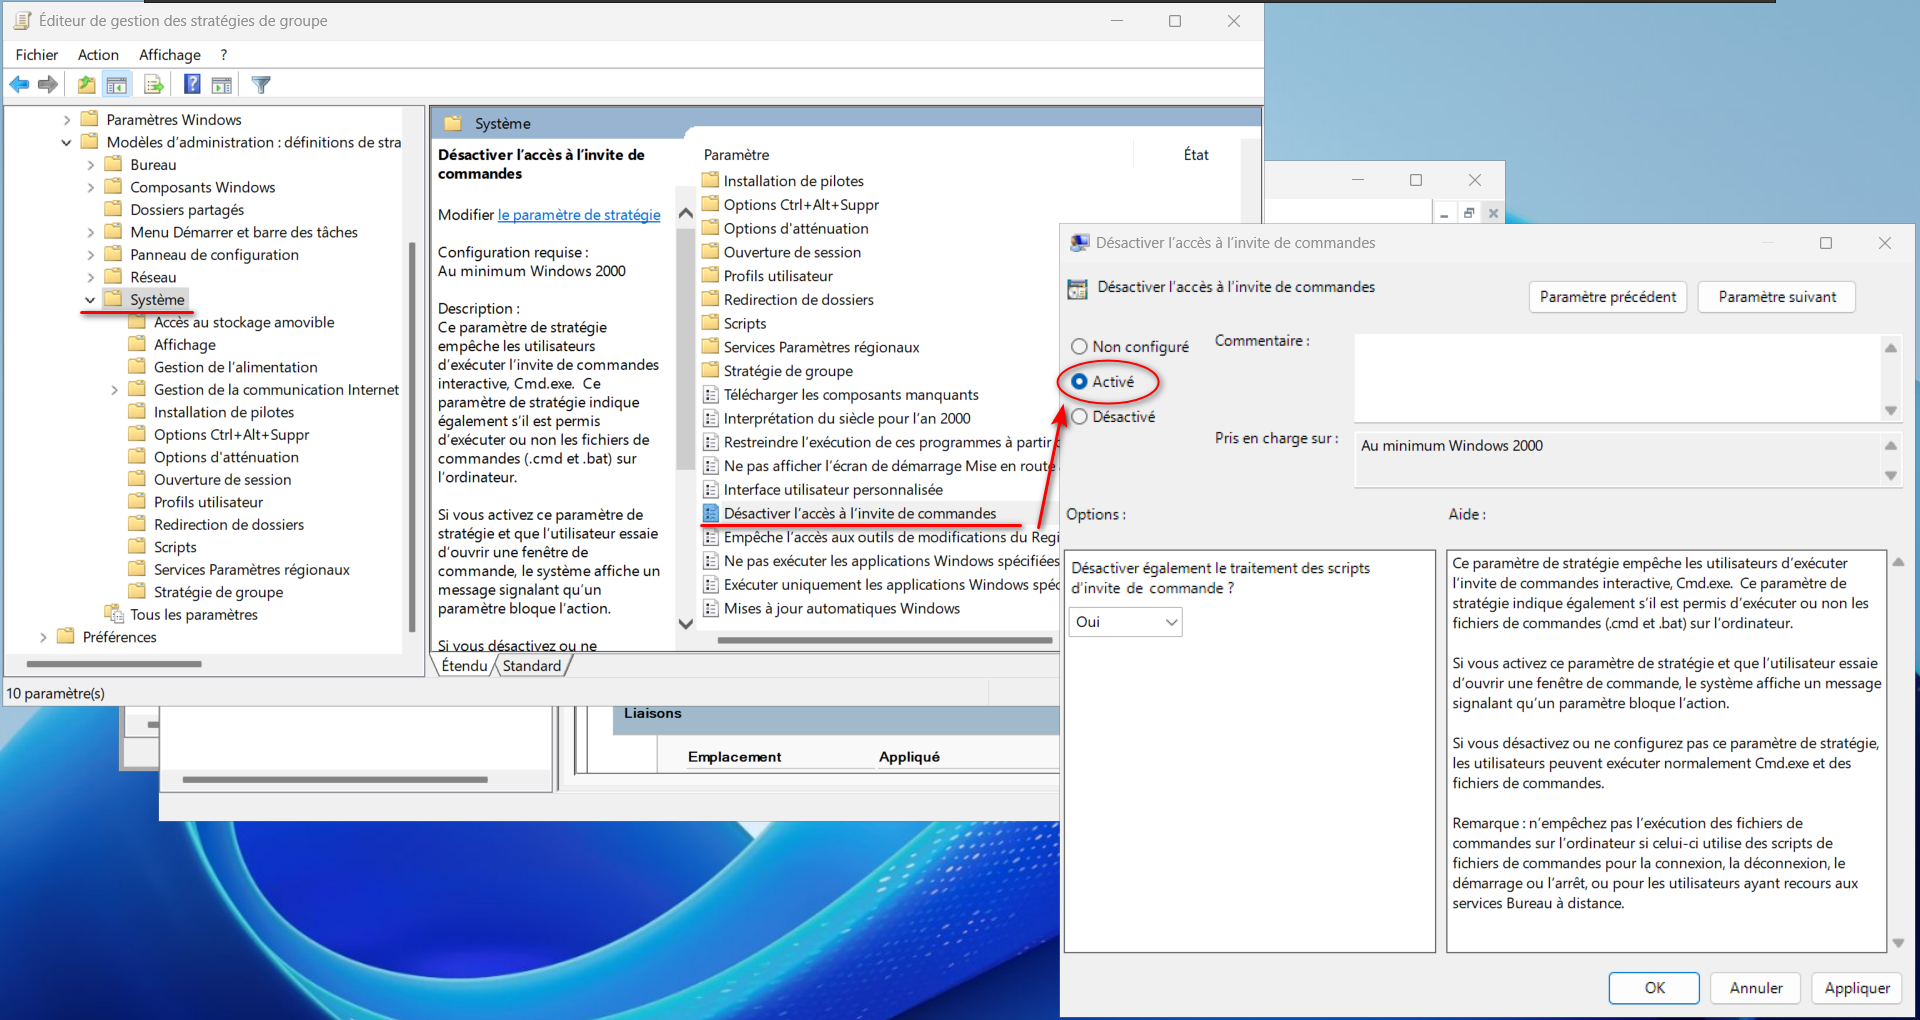The height and width of the screenshot is (1020, 1920).
Task: Click the Forward arrow in the toolbar
Action: 47,85
